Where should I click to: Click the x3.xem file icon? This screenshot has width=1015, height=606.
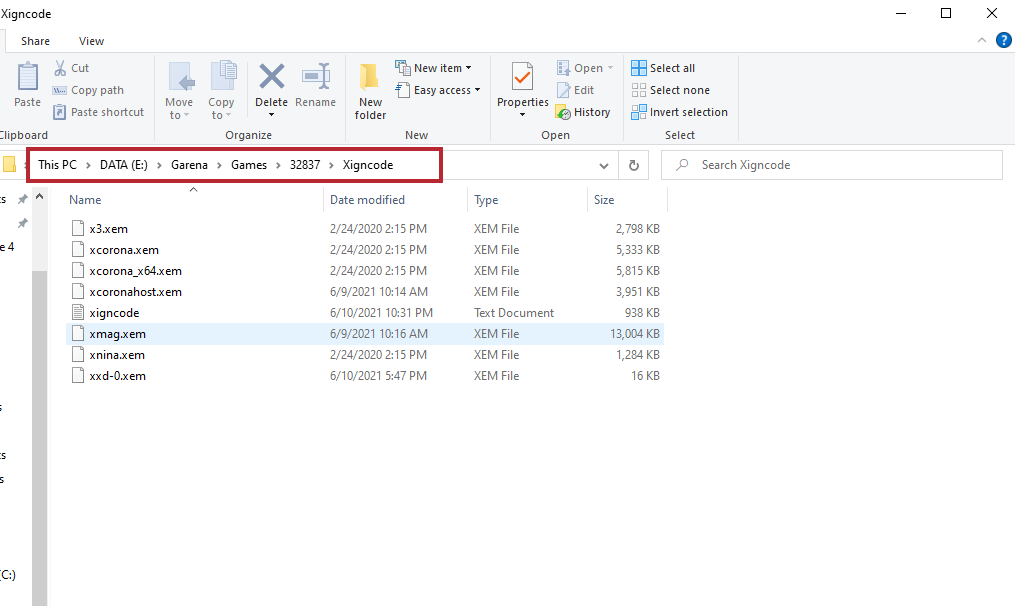pyautogui.click(x=78, y=229)
